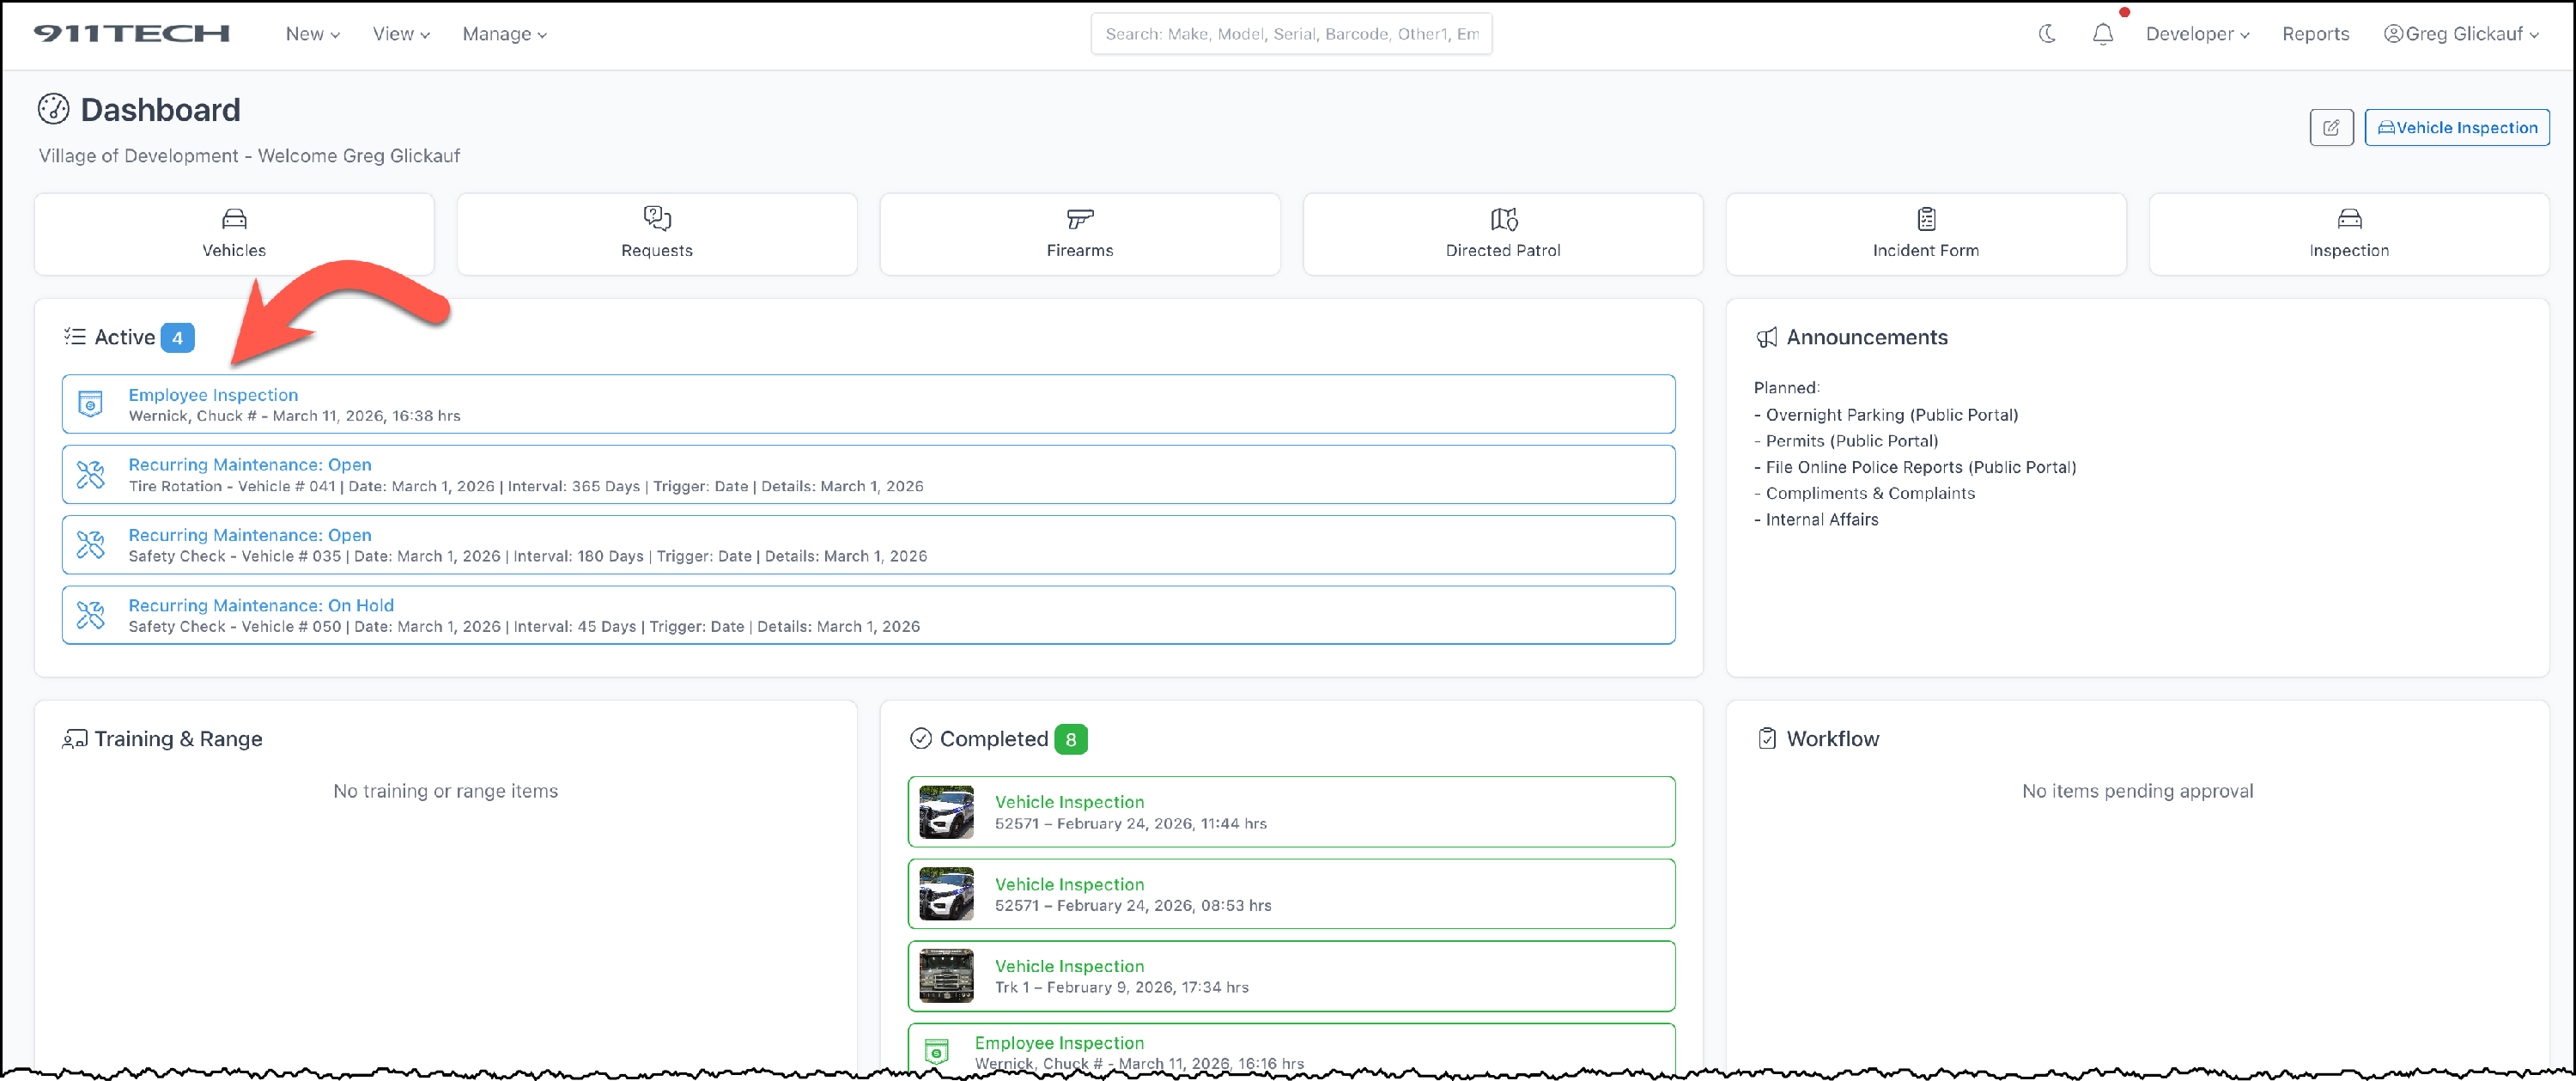Open the Developer menu
The image size is (2576, 1081).
point(2196,34)
